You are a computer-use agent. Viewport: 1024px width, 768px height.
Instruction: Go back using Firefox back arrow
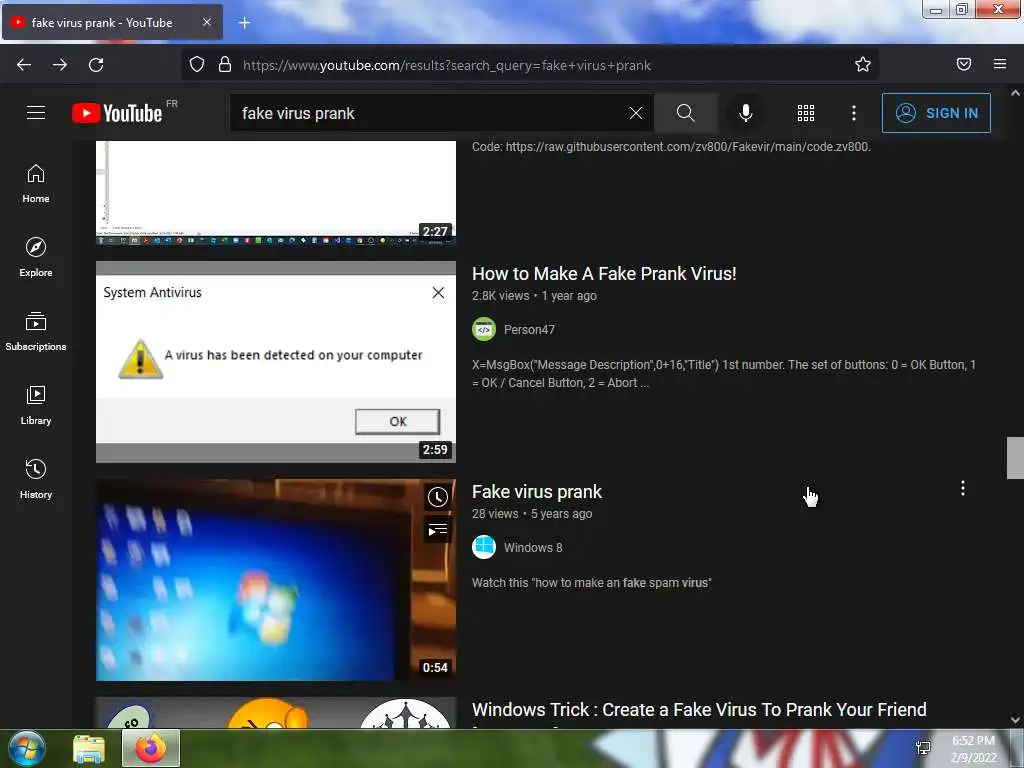[24, 65]
